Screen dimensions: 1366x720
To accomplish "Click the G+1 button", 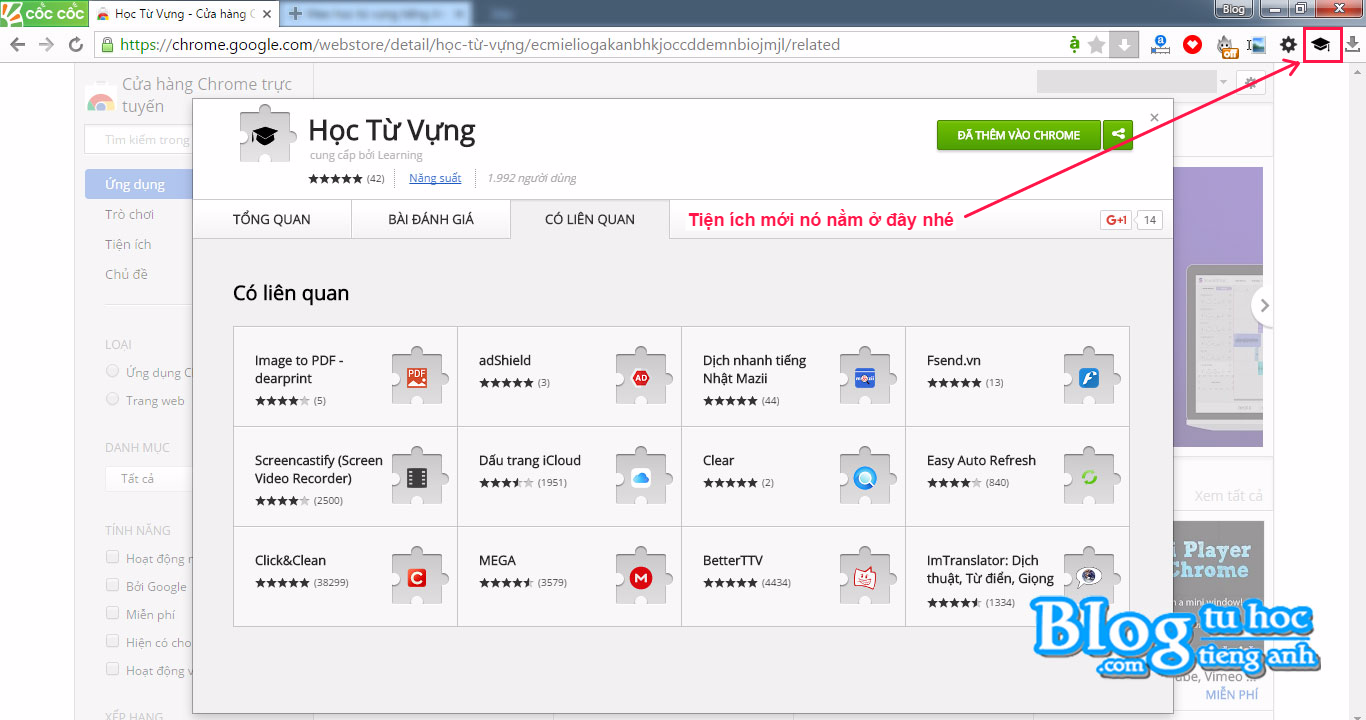I will [1116, 220].
